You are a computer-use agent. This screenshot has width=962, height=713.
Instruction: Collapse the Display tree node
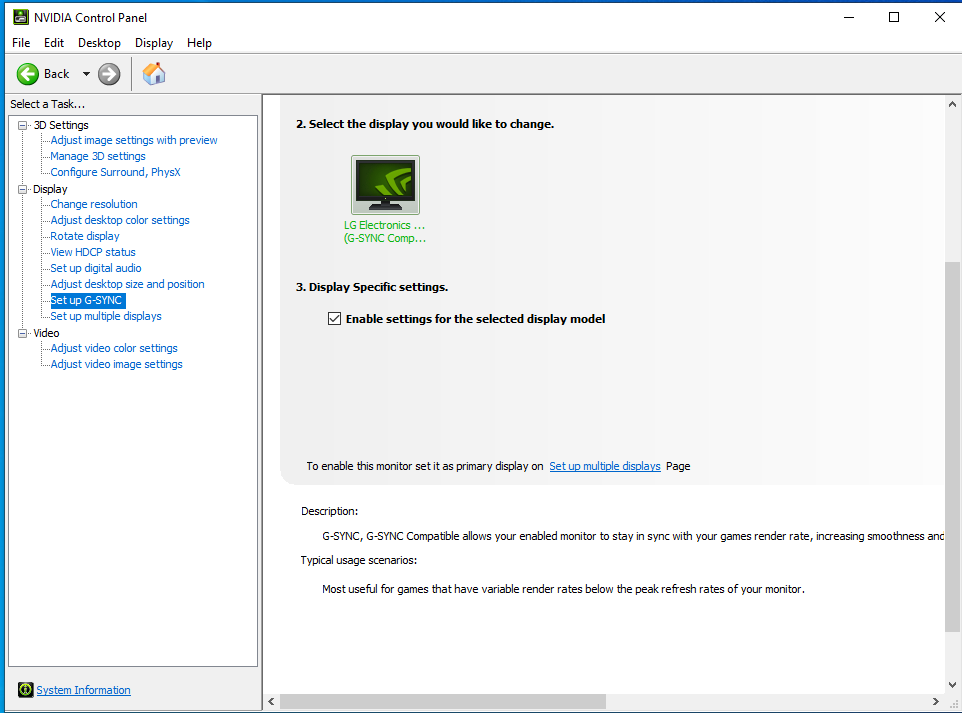coord(23,189)
